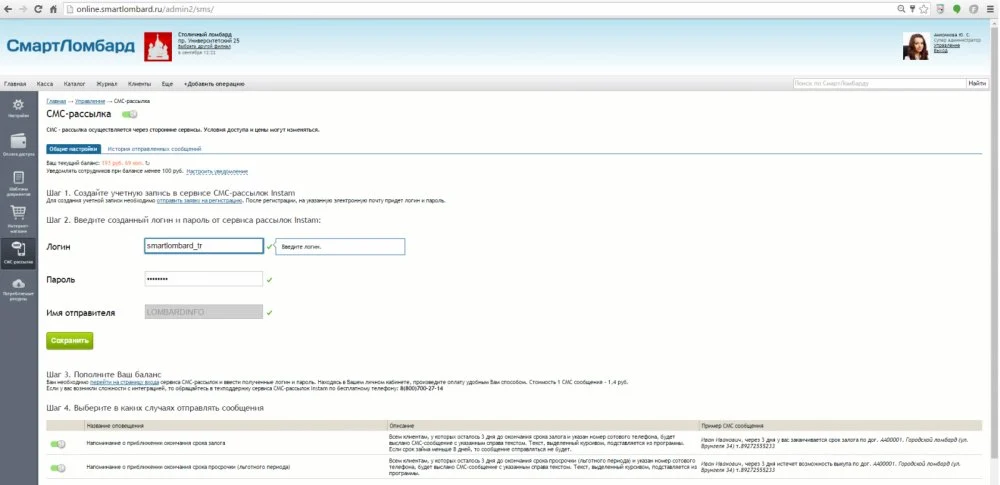Focus the Поиск по СмартЛомбарду search box
Viewport: 1000px width, 485px height.
click(879, 84)
